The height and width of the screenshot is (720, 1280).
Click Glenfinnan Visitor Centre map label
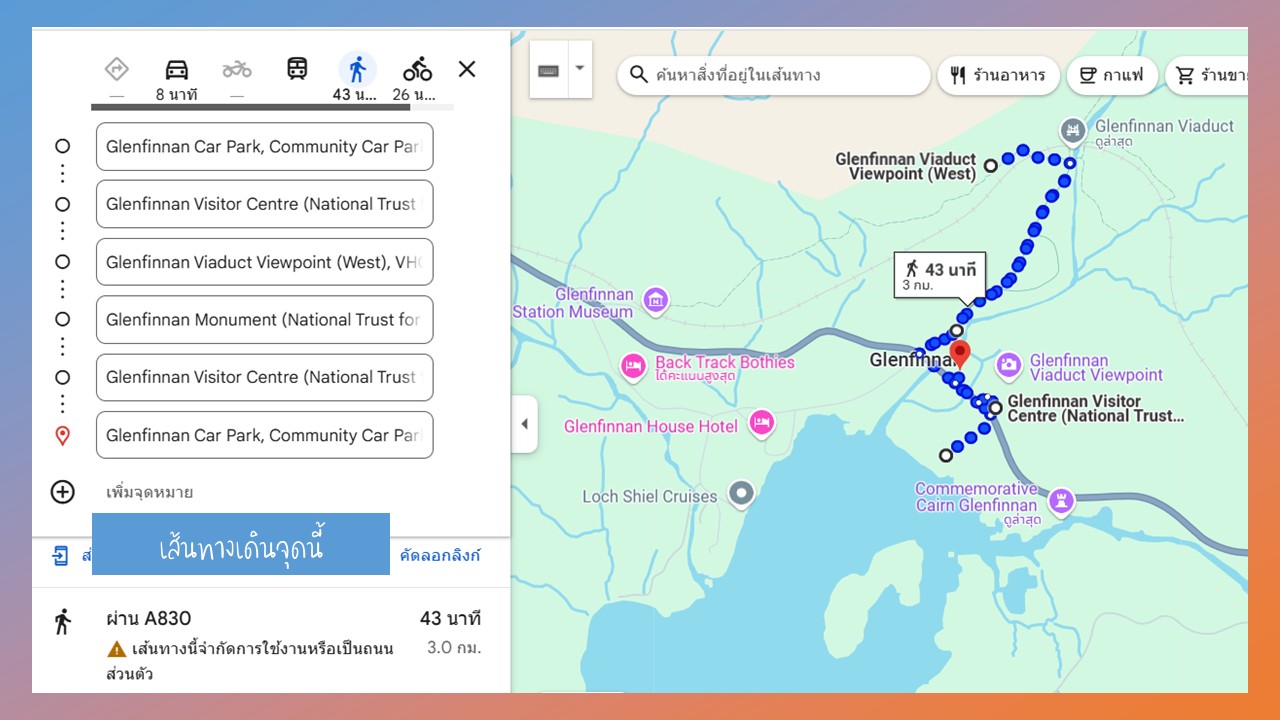(1096, 408)
